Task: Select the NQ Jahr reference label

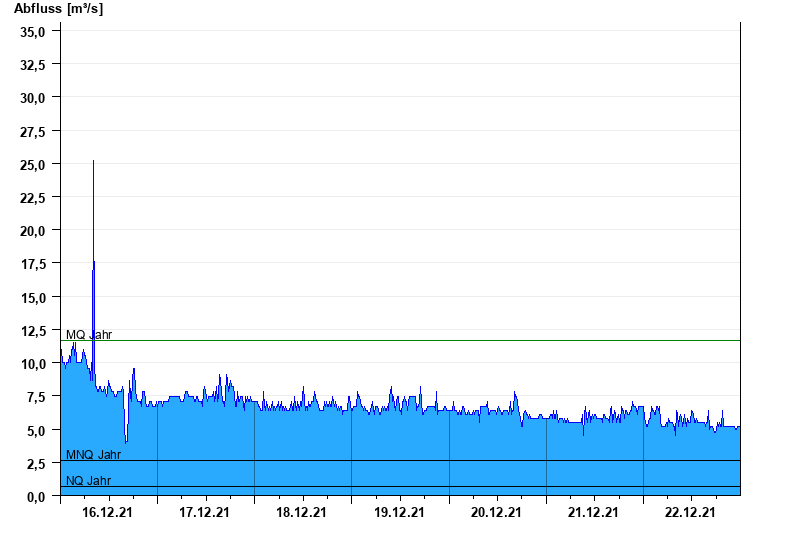Action: click(88, 481)
